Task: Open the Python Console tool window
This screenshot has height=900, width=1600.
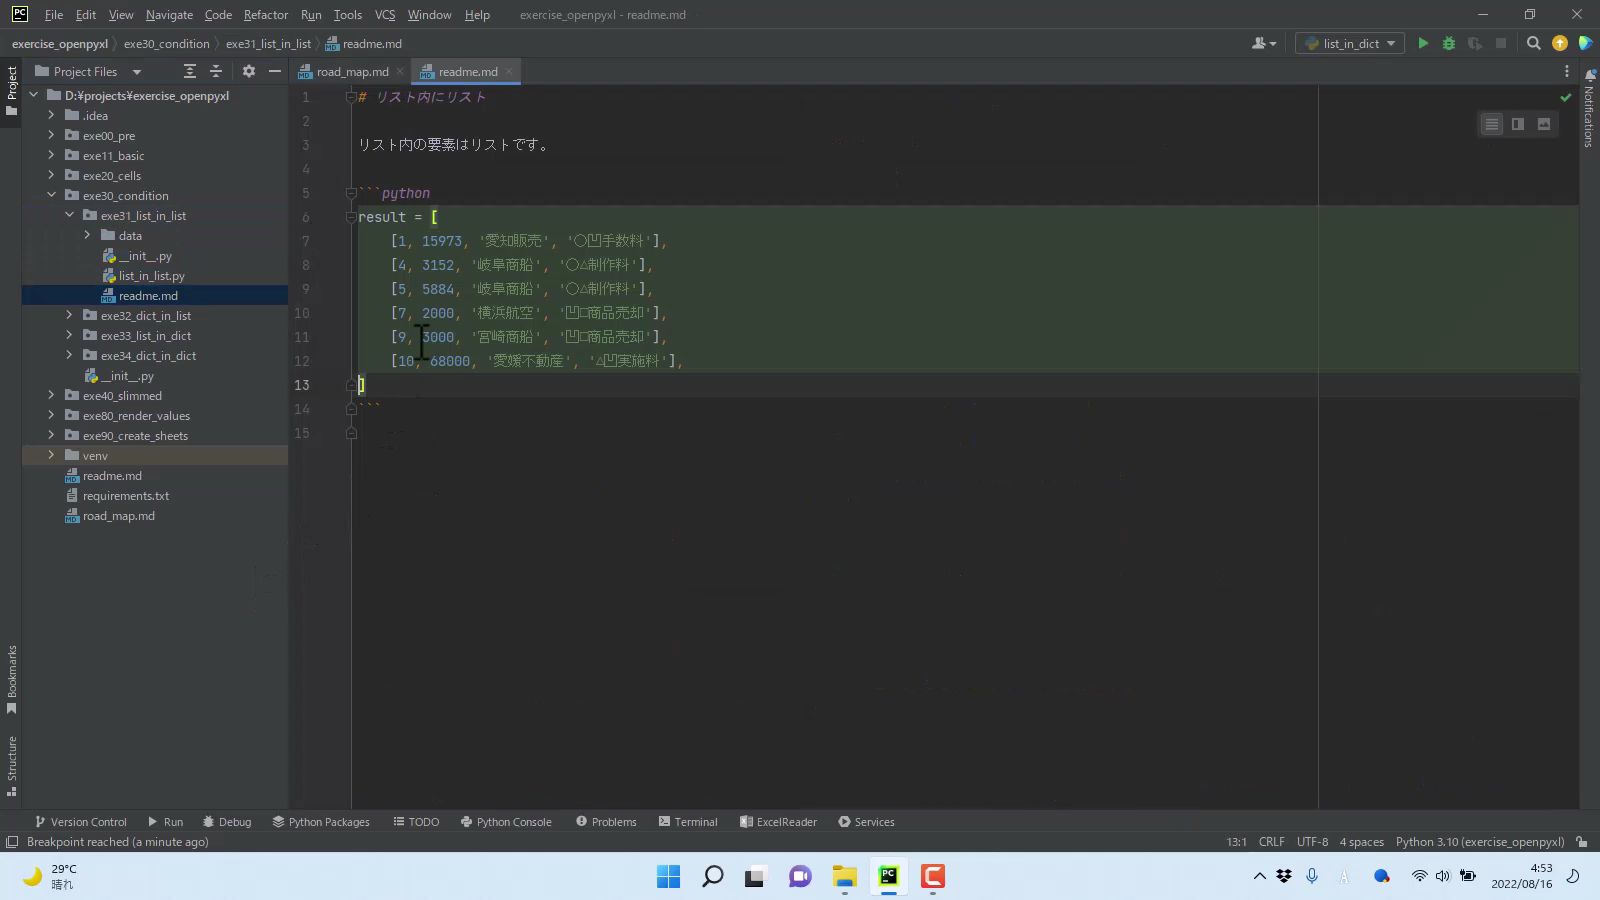Action: point(506,822)
